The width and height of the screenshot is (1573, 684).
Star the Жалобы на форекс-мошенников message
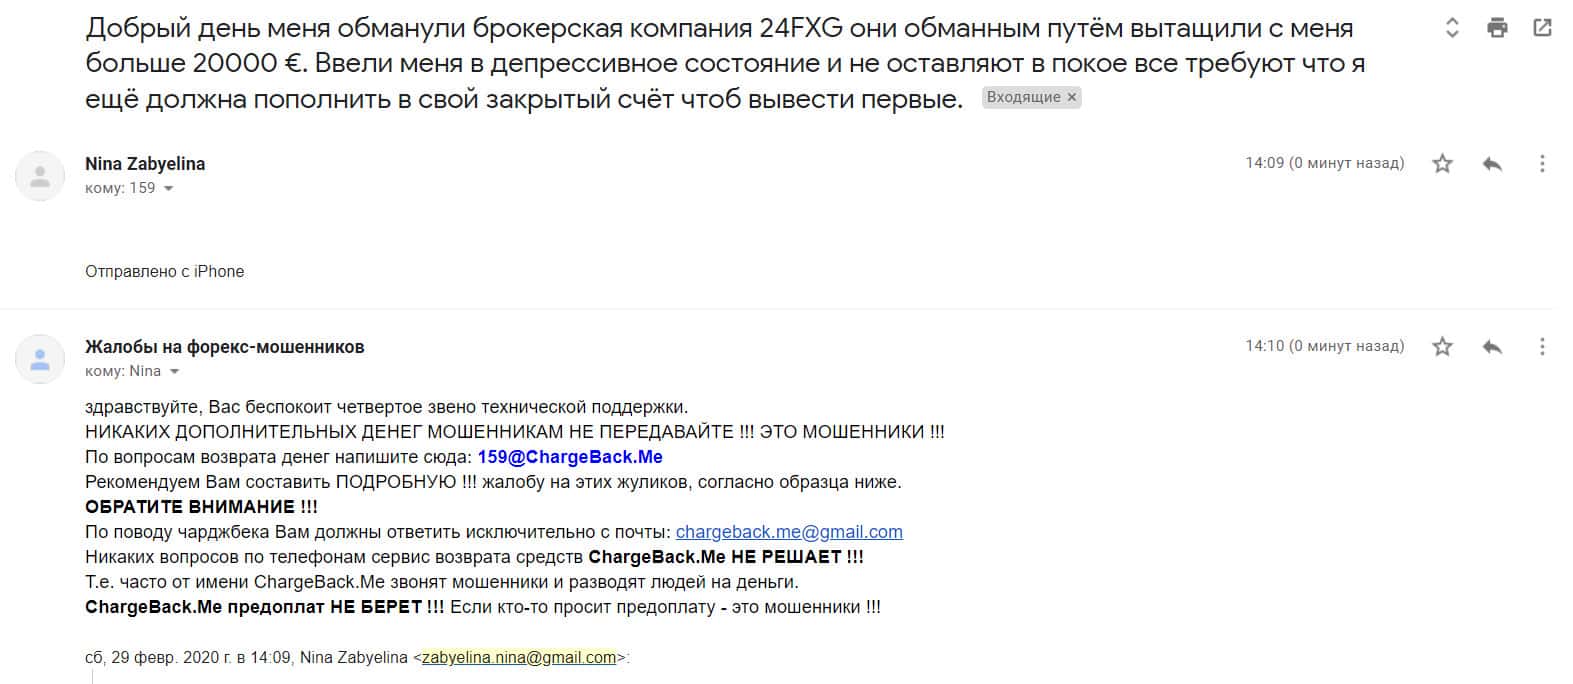(1442, 347)
